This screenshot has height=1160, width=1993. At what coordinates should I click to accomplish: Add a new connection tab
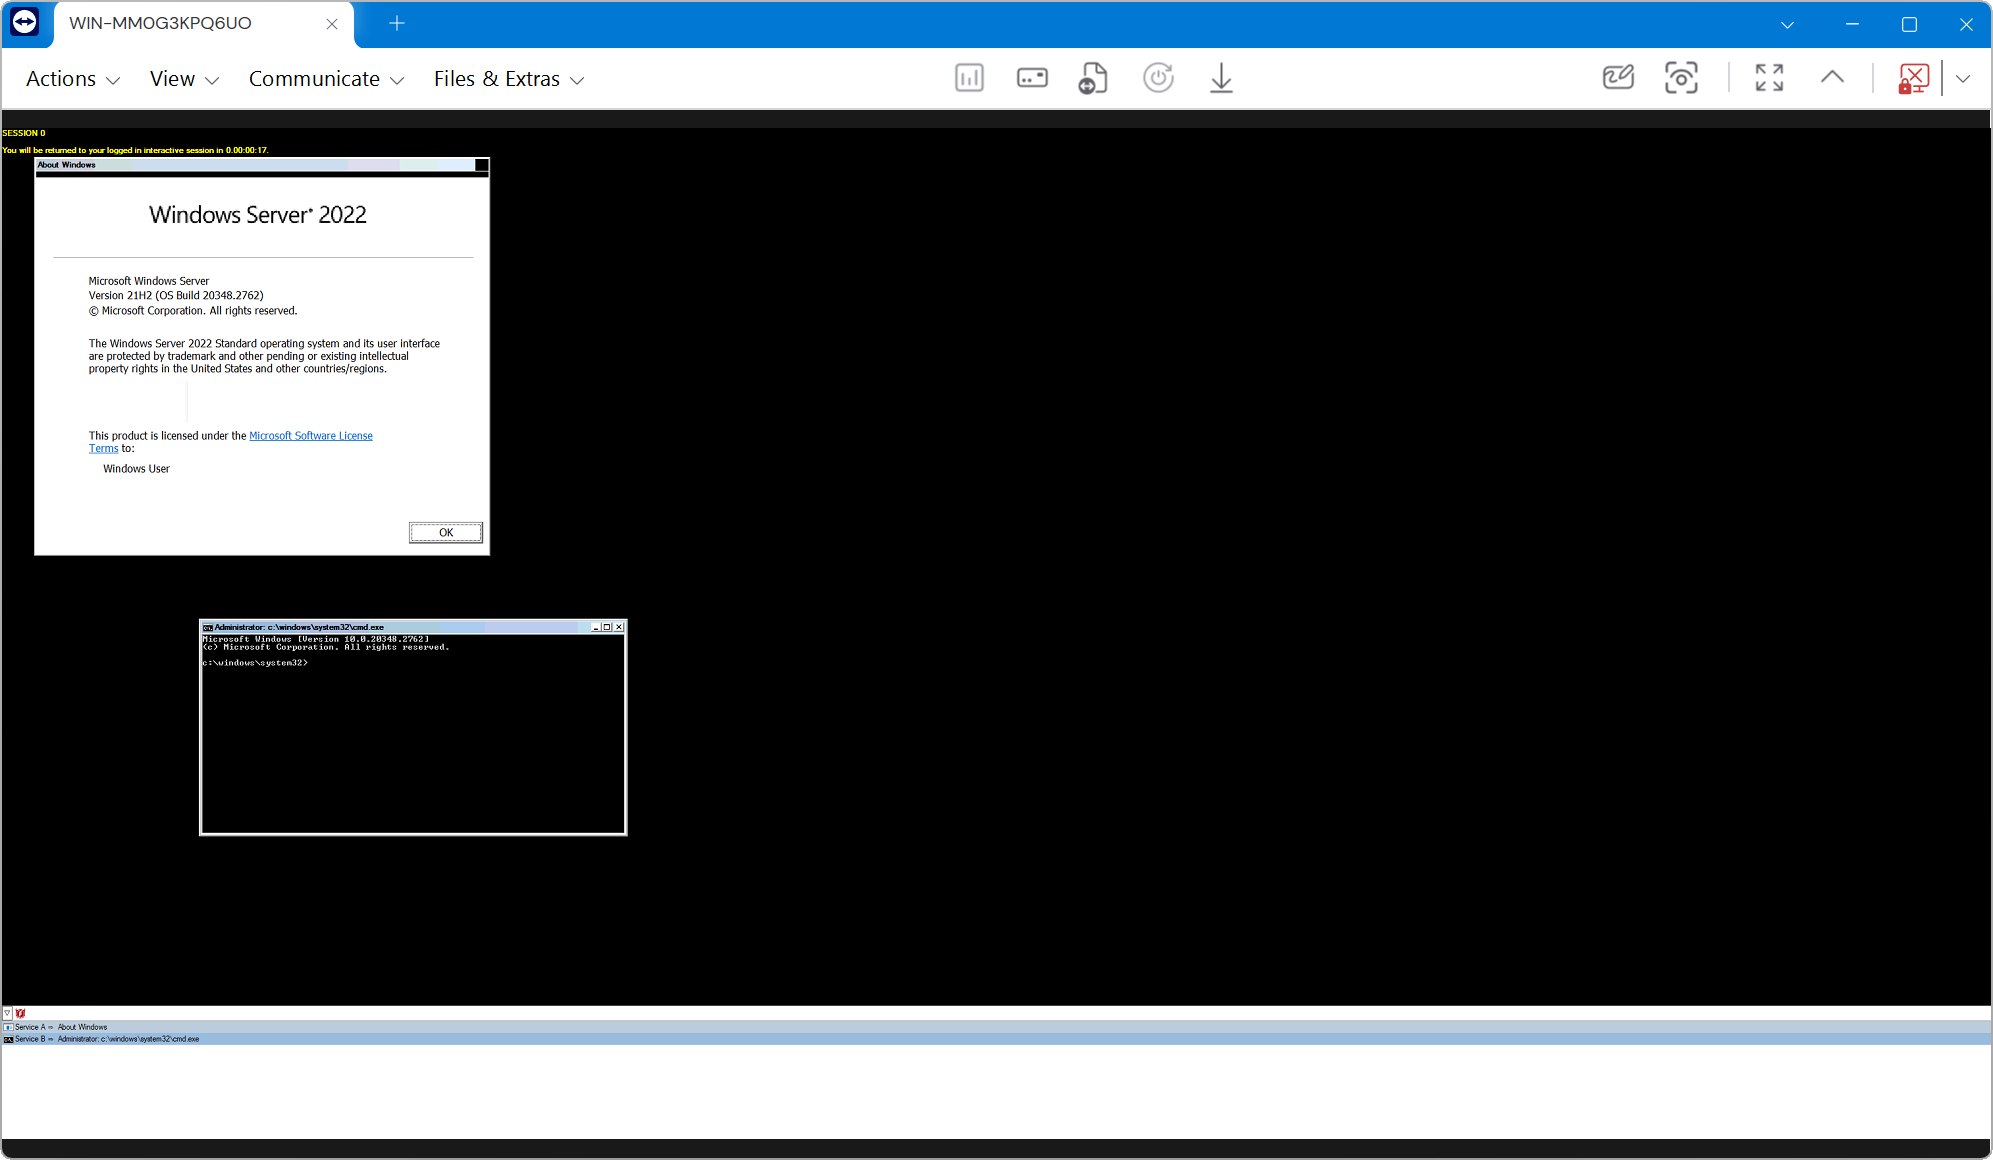click(397, 23)
